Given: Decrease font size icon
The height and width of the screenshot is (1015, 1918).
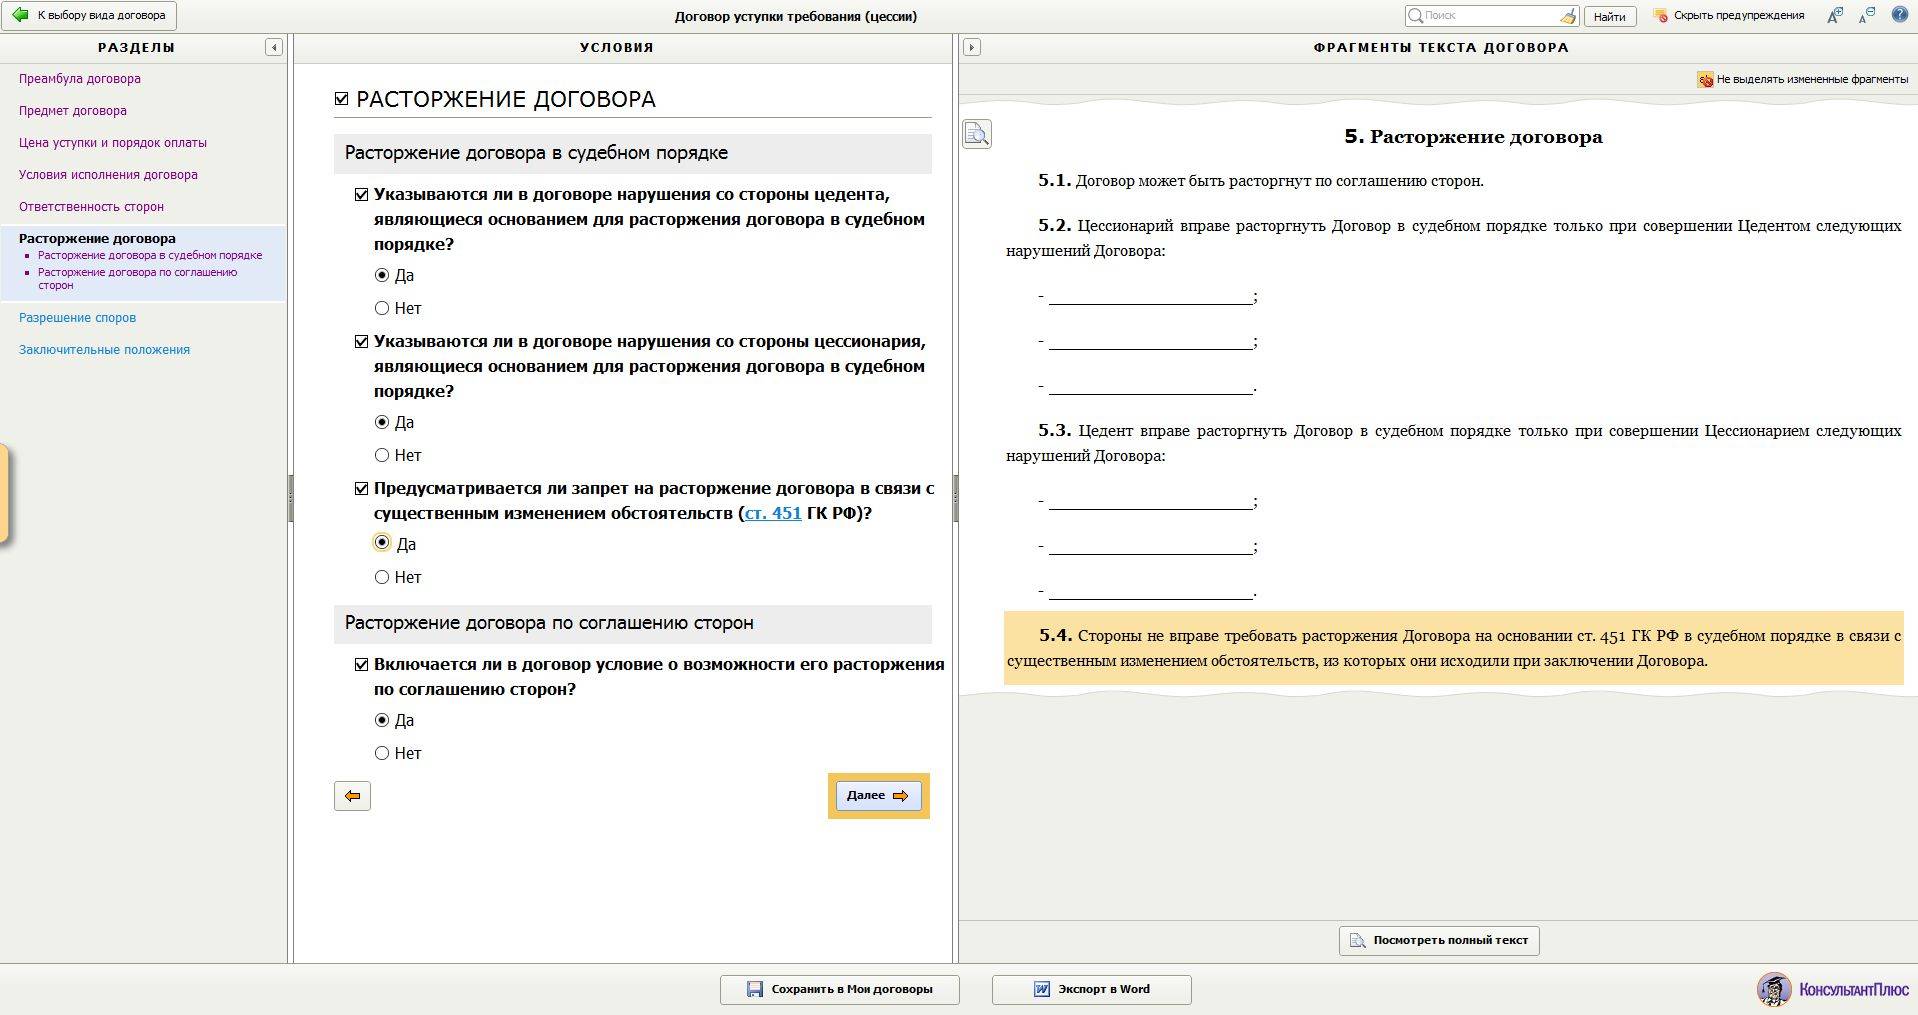Looking at the screenshot, I should [1866, 16].
